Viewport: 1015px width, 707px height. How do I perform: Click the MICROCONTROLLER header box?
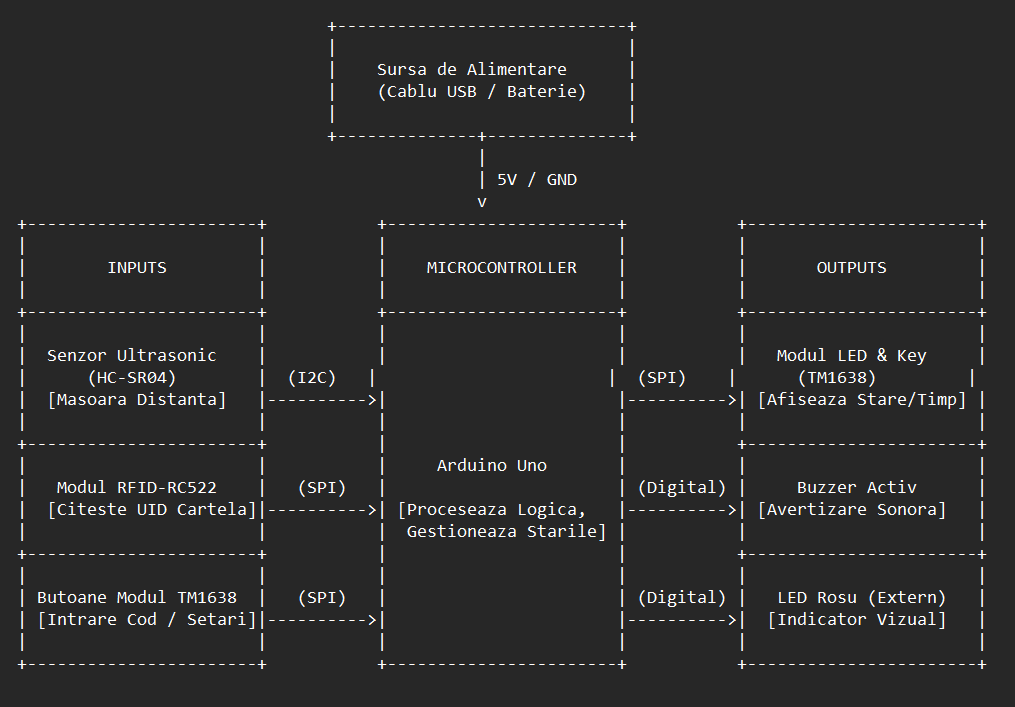(x=502, y=269)
